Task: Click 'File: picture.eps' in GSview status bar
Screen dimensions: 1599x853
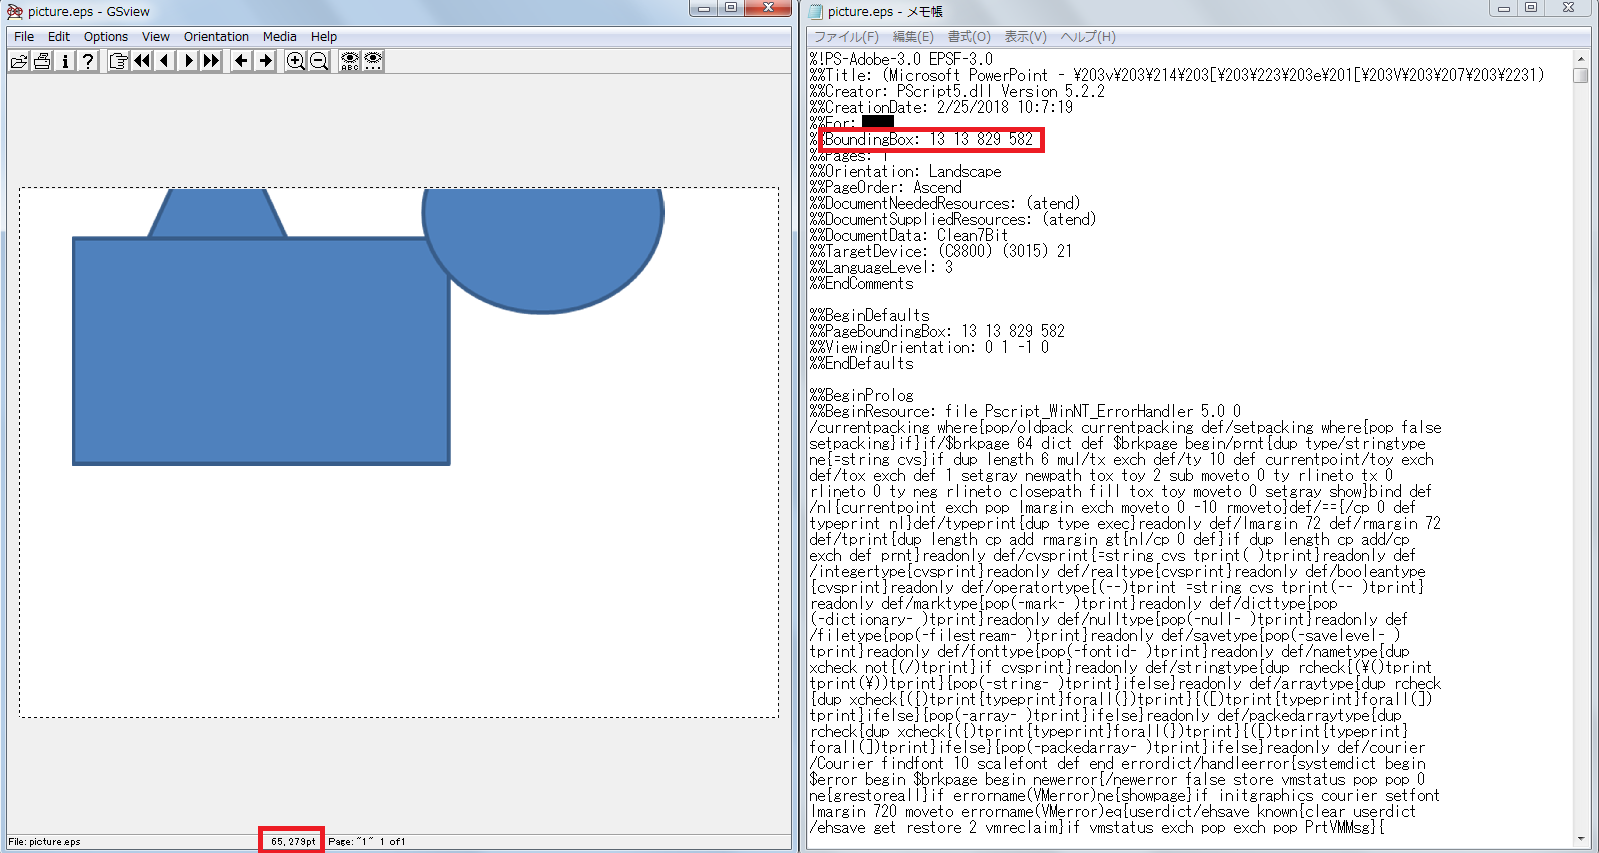Action: click(x=44, y=842)
